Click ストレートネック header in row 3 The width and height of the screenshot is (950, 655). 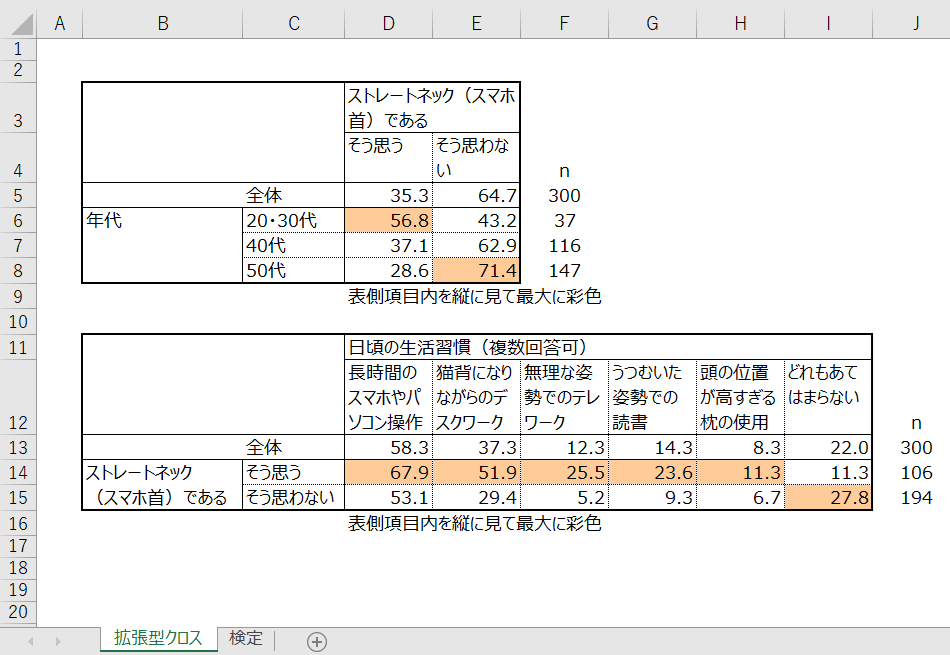pyautogui.click(x=432, y=108)
